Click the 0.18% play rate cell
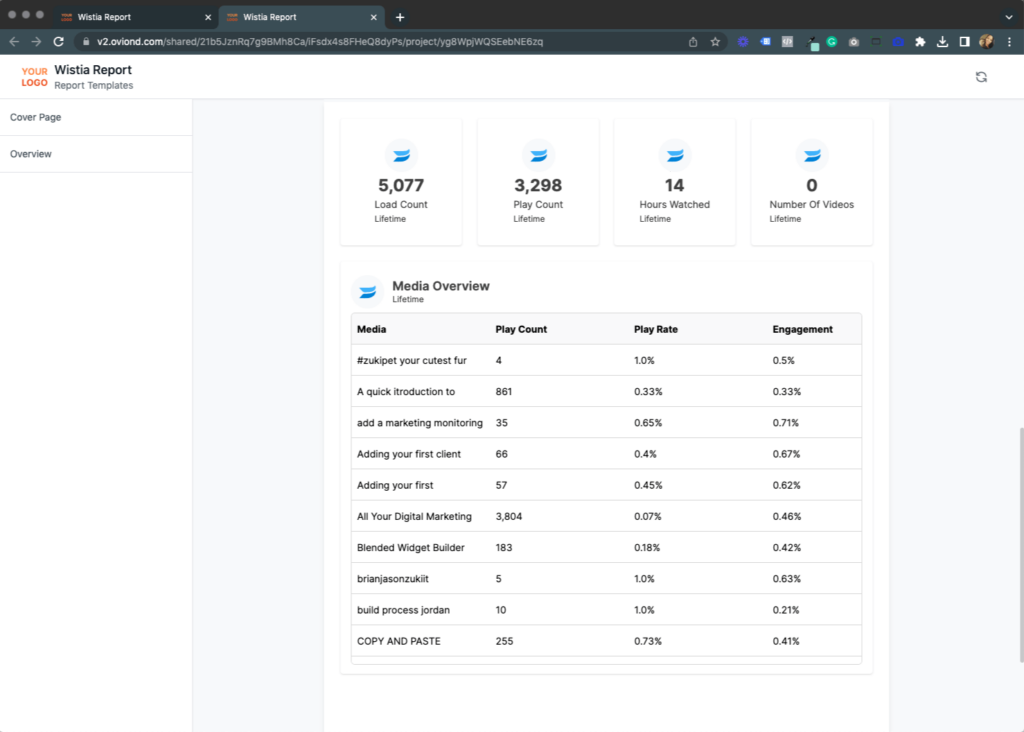The width and height of the screenshot is (1024, 732). (x=647, y=548)
